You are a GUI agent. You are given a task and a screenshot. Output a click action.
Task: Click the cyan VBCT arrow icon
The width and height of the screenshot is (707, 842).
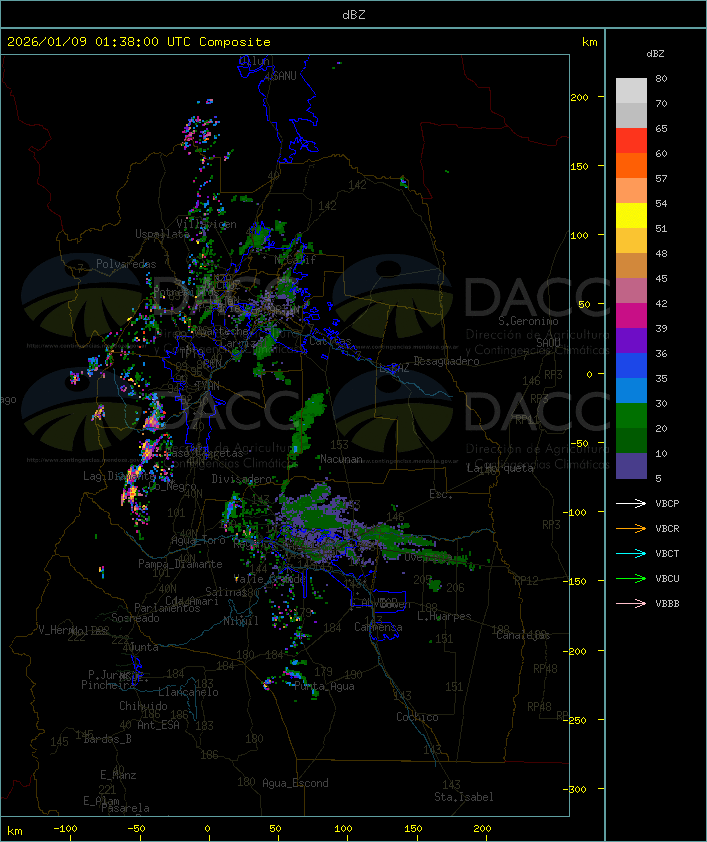[x=631, y=553]
